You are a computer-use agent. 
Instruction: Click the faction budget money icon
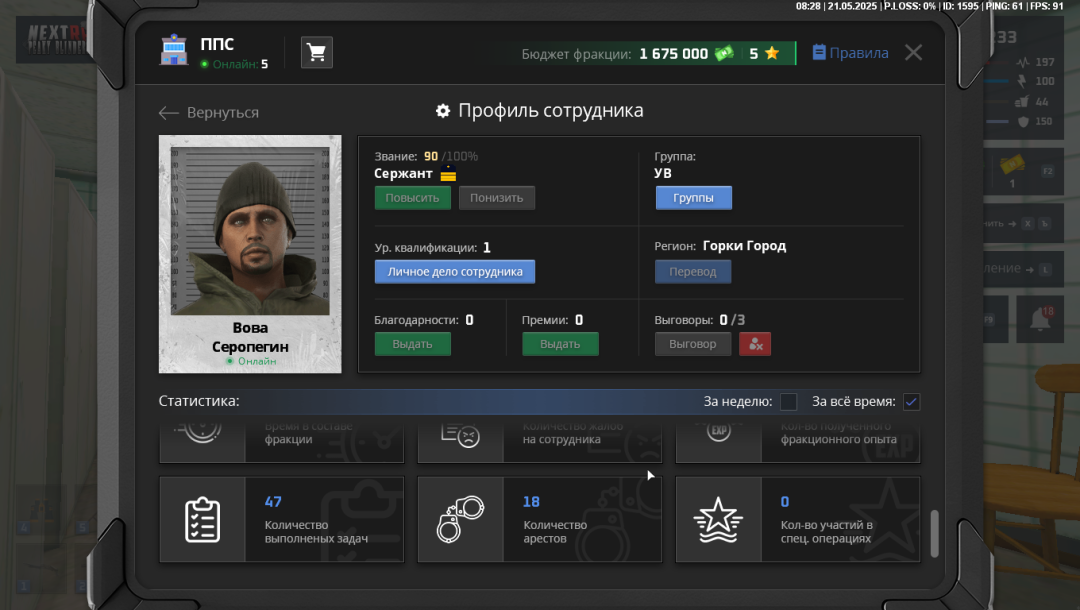724,54
